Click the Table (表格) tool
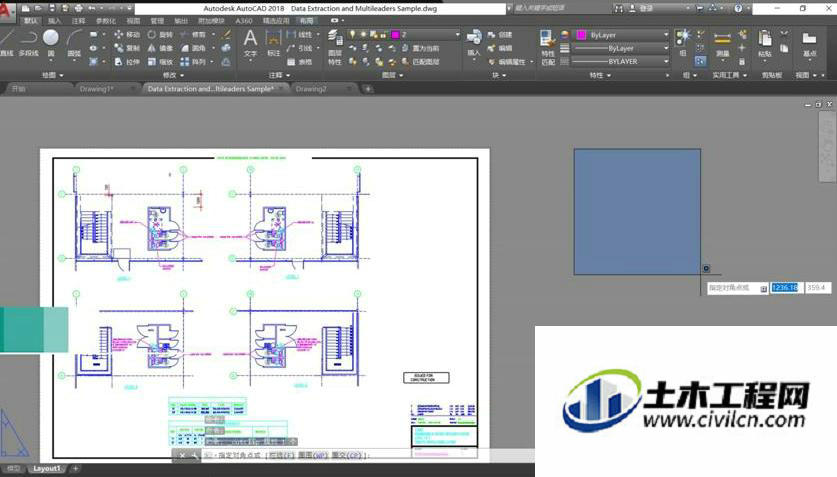 point(299,62)
